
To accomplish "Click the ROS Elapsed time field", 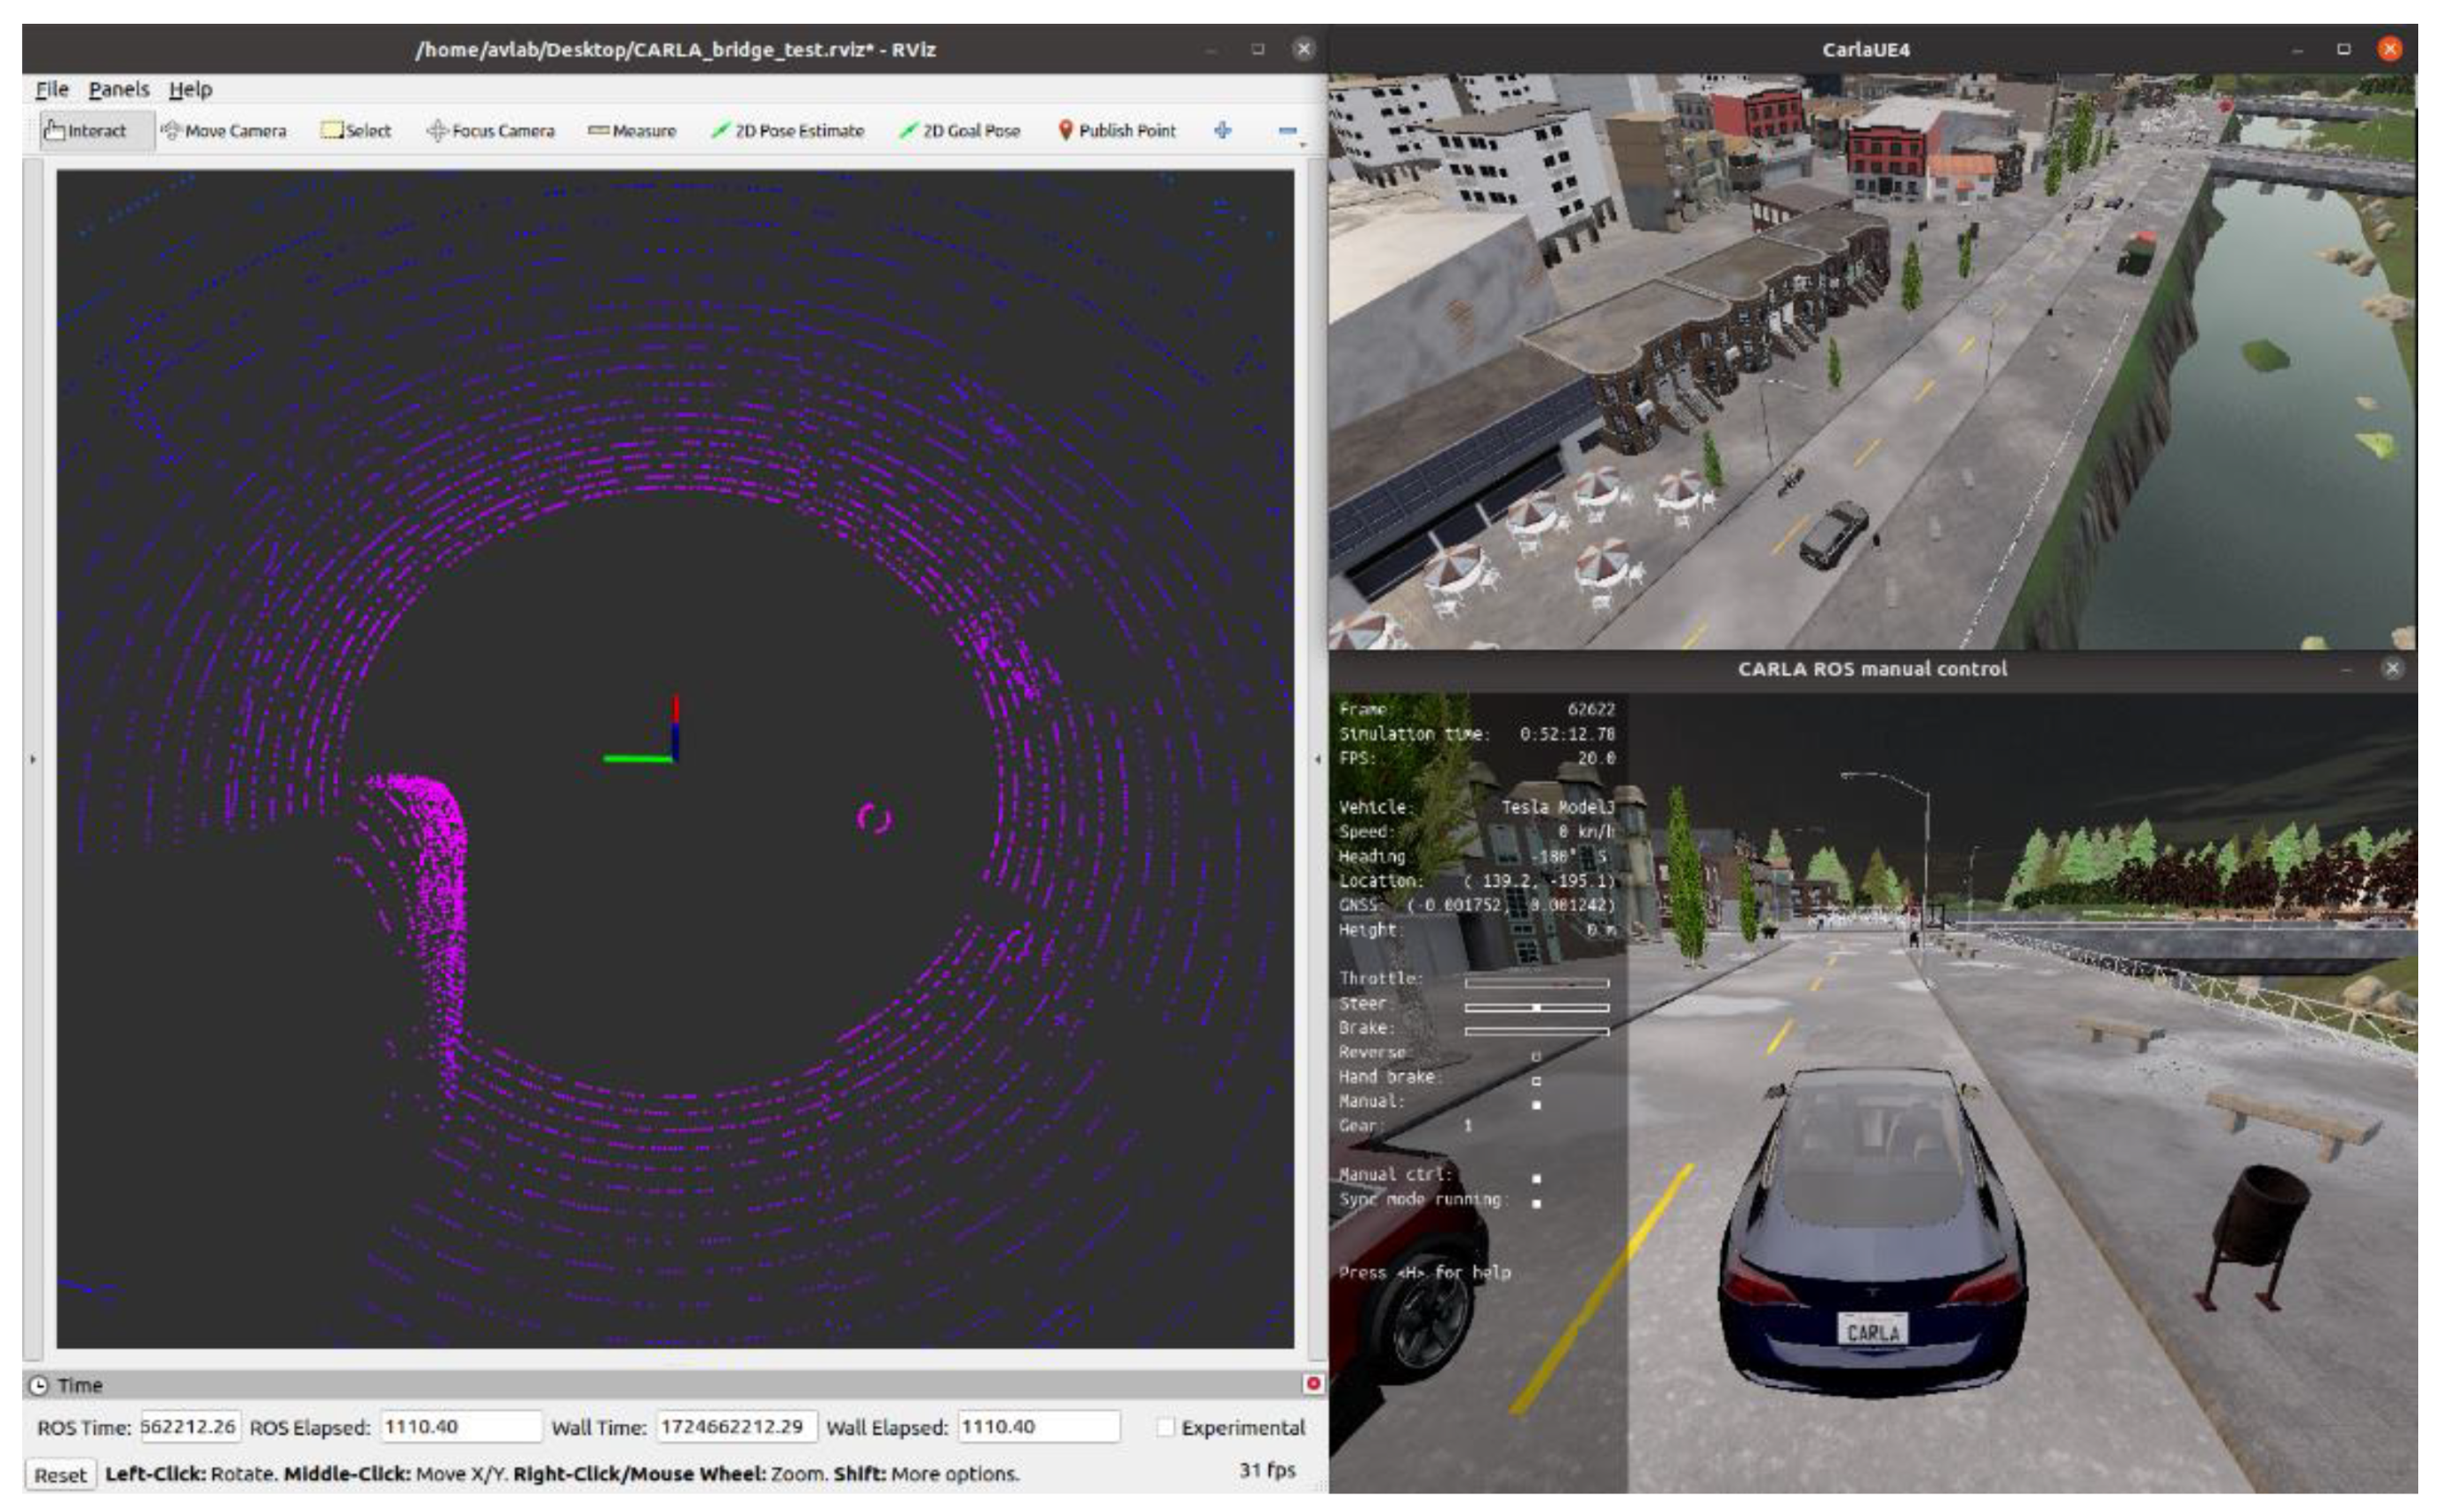I will point(460,1427).
